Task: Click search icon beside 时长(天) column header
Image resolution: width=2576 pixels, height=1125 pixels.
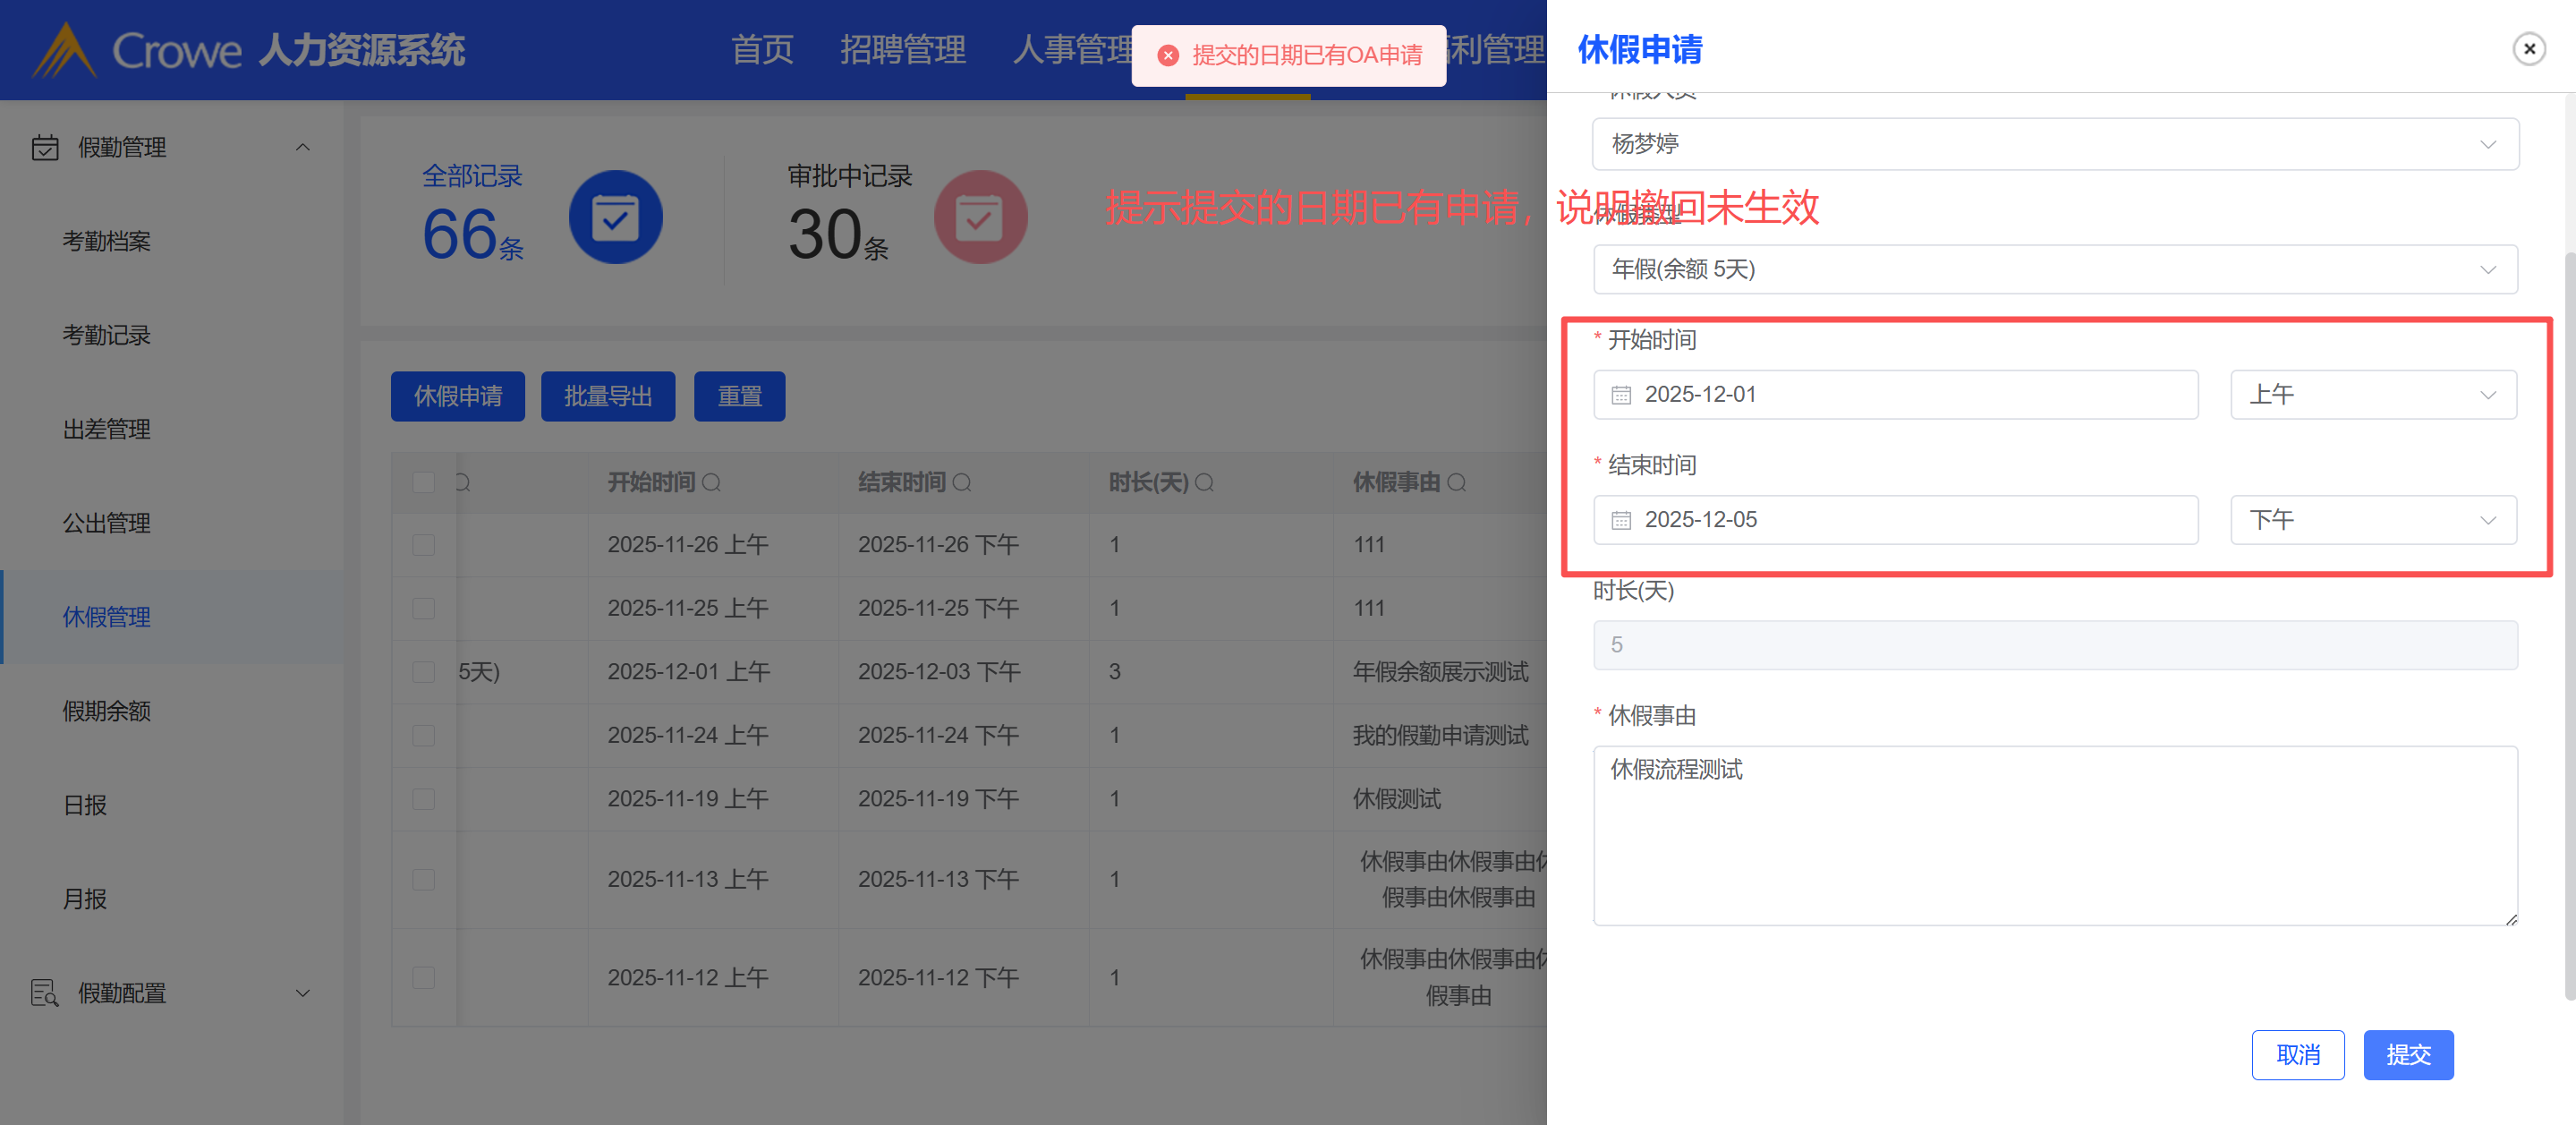Action: click(x=1204, y=483)
